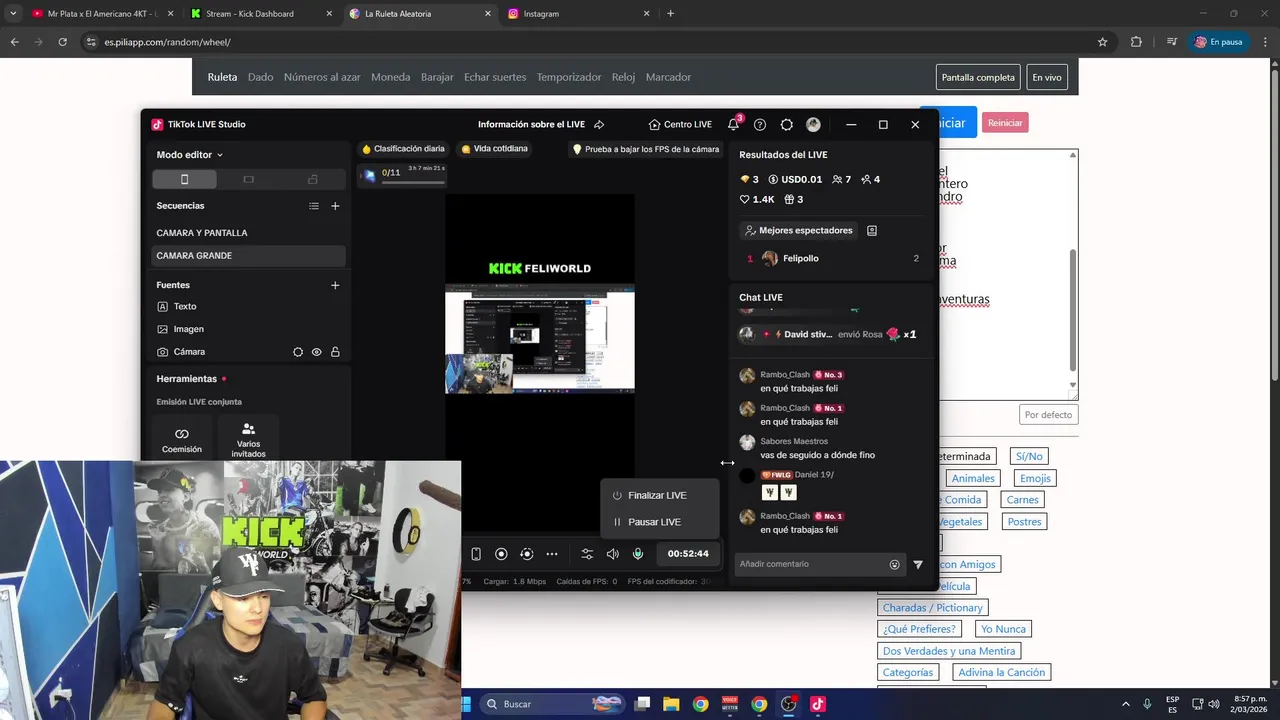Open more options ellipsis in toolbar
This screenshot has width=1280, height=720.
tap(552, 554)
